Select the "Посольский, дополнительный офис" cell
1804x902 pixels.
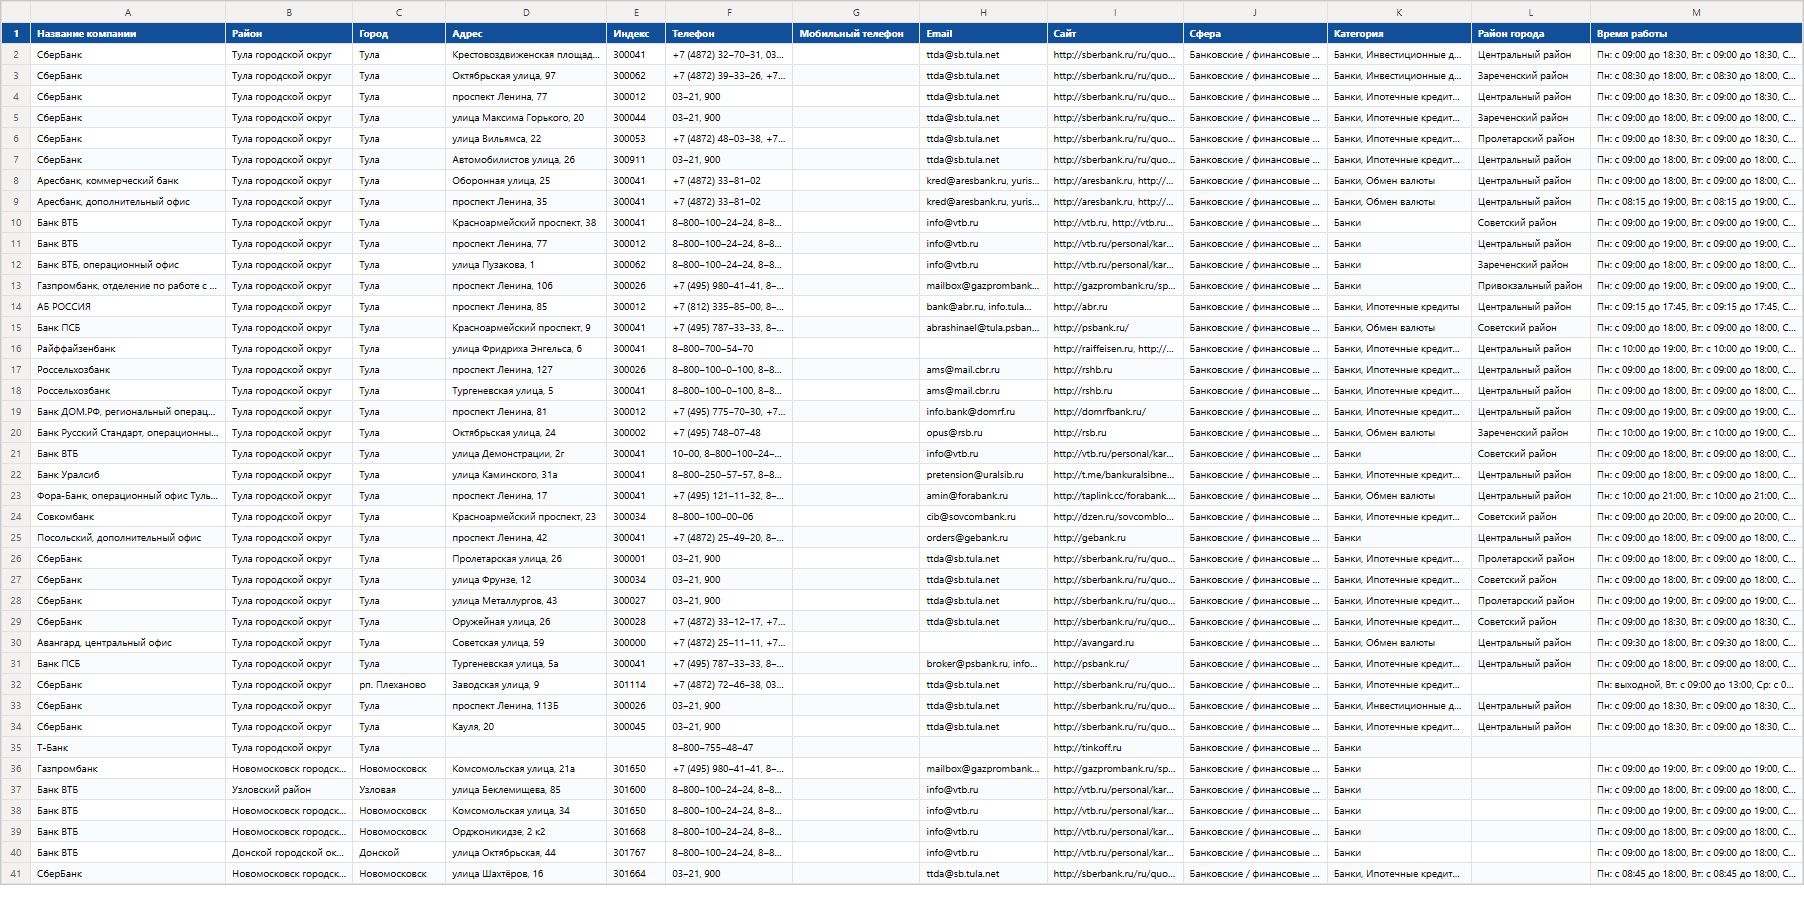click(128, 538)
